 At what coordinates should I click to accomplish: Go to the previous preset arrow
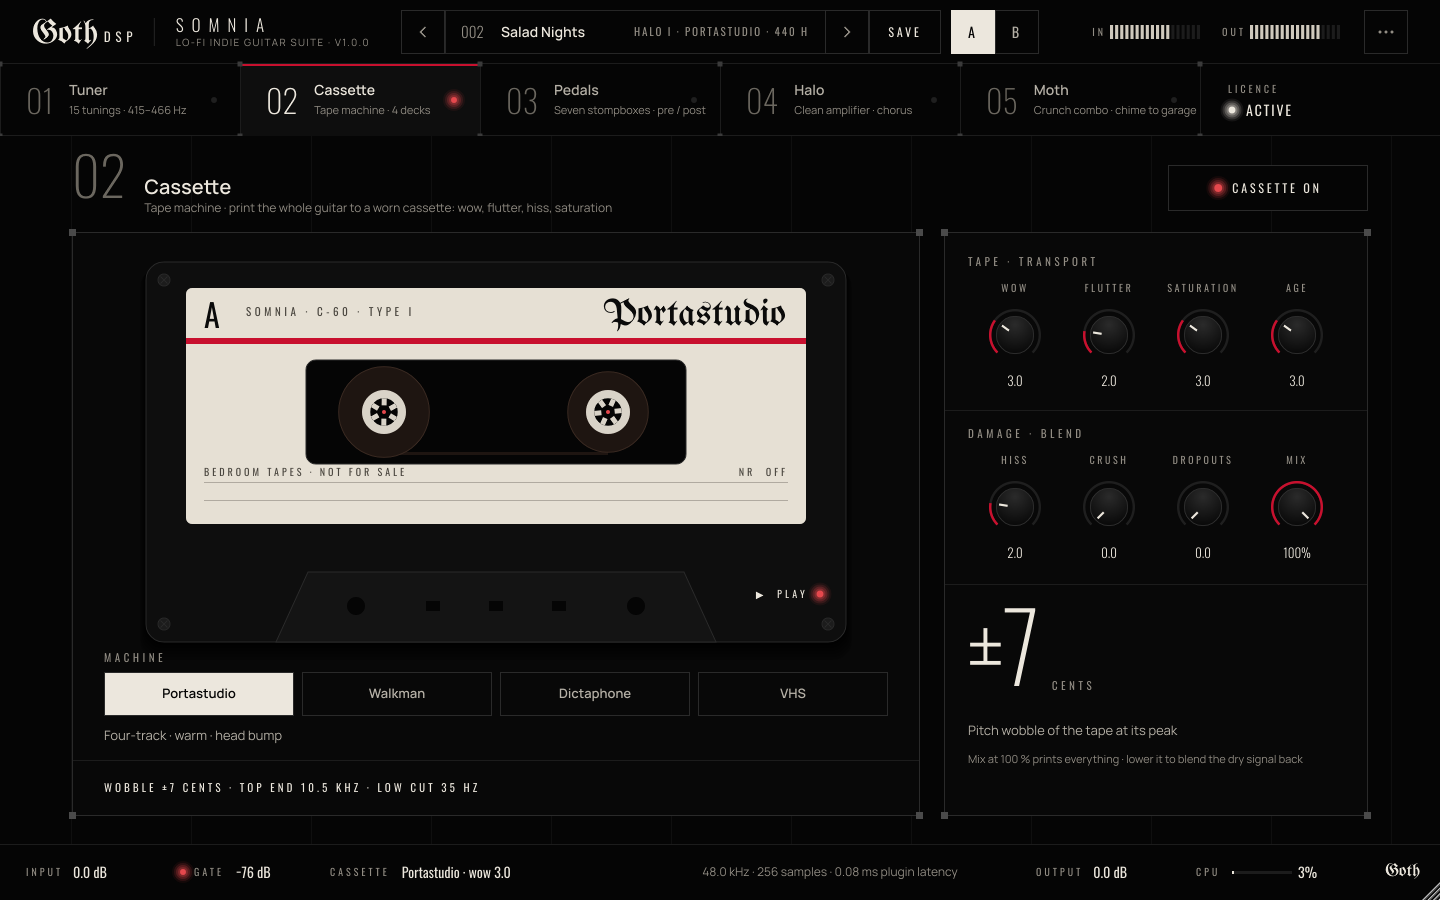(423, 32)
